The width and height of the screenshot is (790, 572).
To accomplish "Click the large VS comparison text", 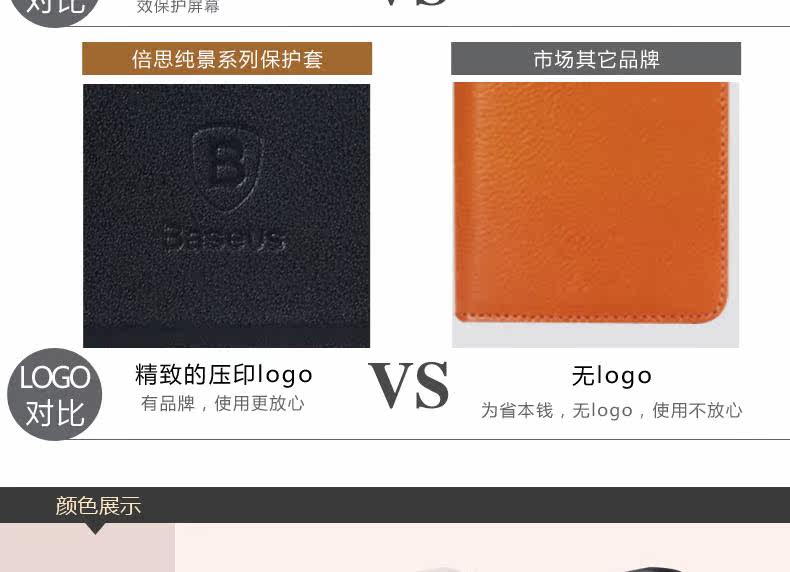I will click(409, 386).
